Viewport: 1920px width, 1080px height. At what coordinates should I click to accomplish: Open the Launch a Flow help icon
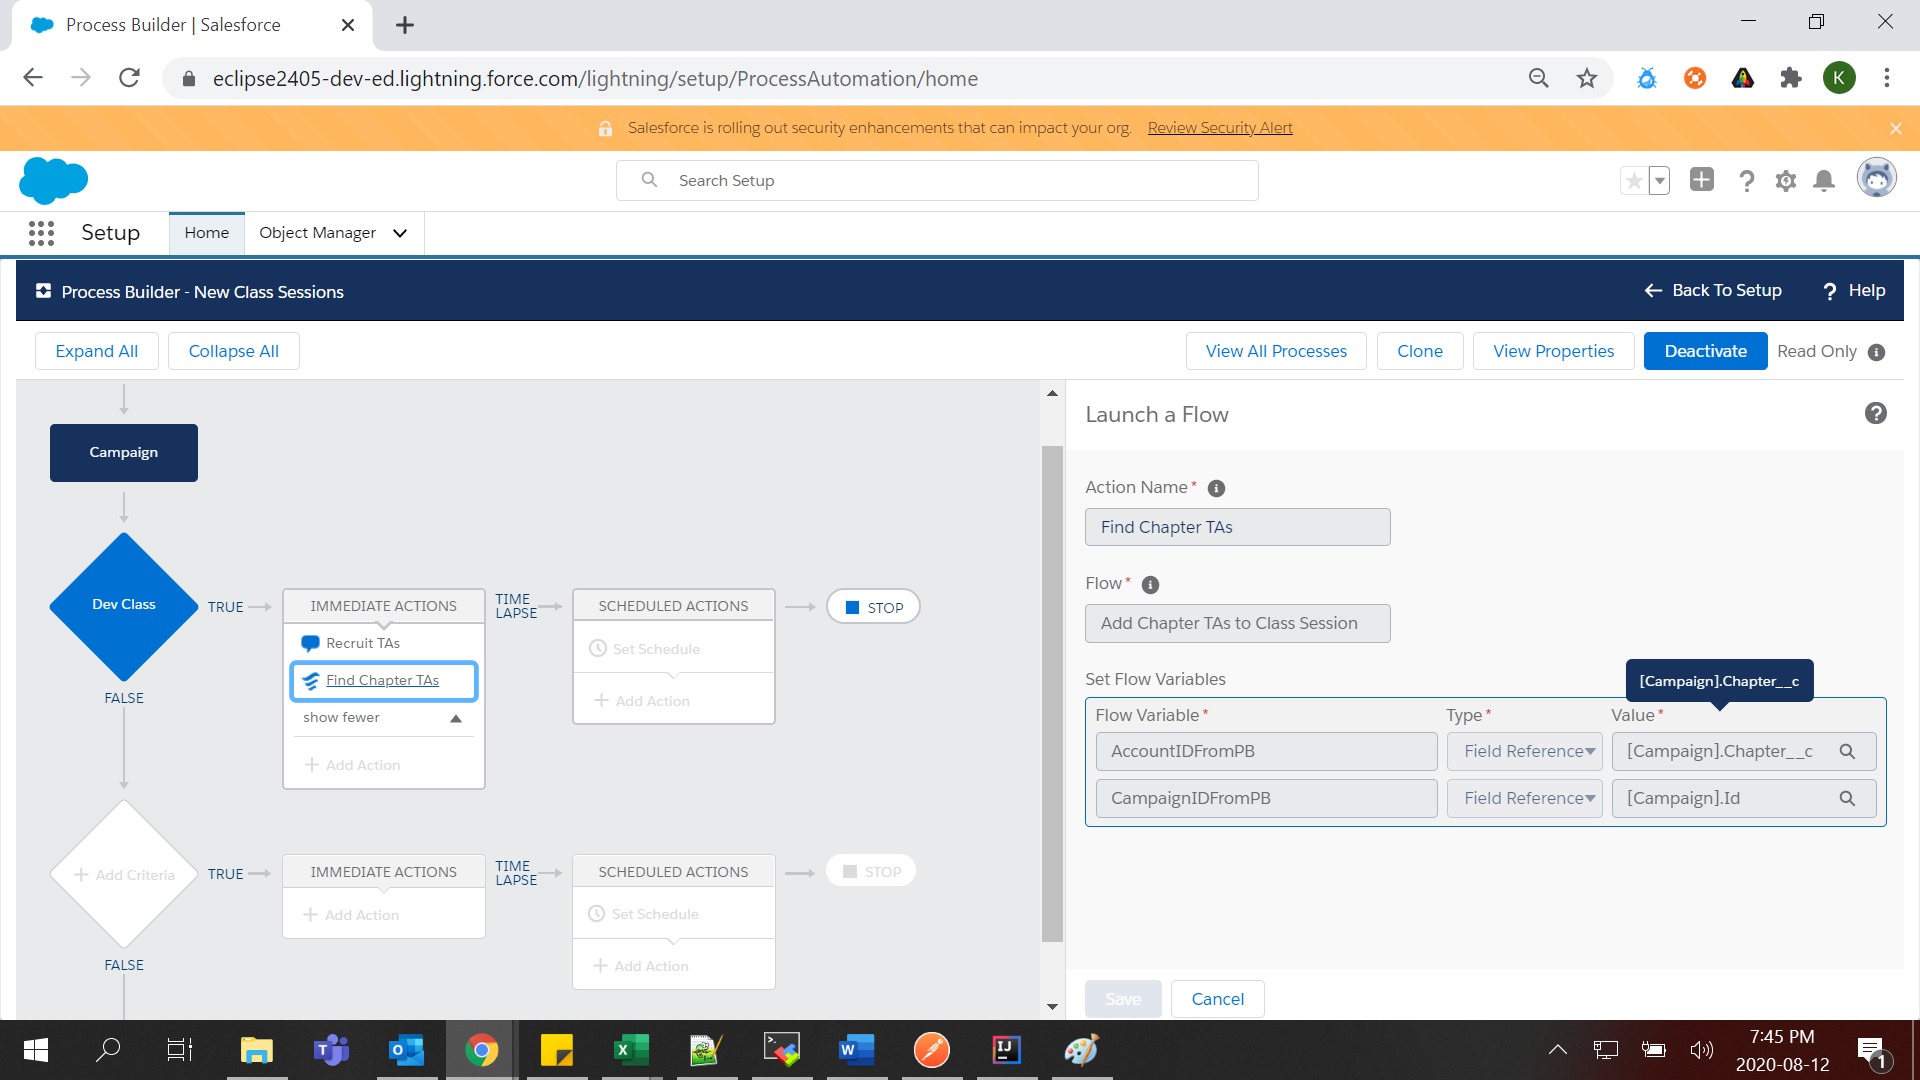click(1875, 414)
